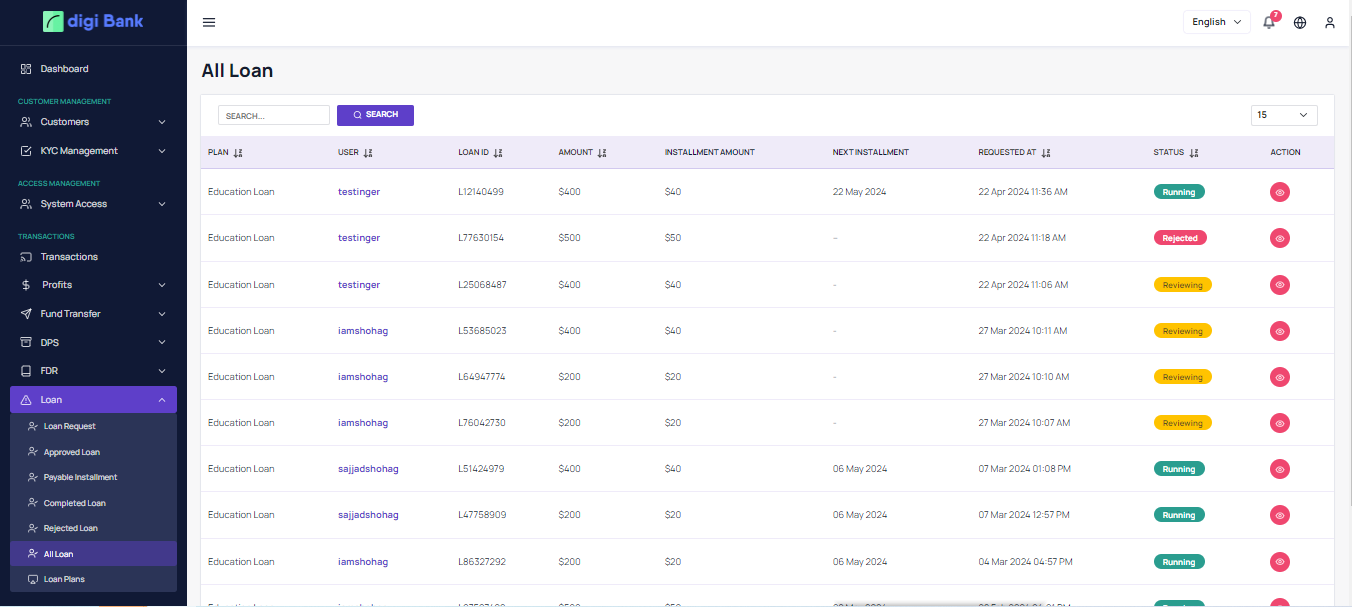Click the search input field
Viewport: 1352px width, 607px height.
coord(273,116)
